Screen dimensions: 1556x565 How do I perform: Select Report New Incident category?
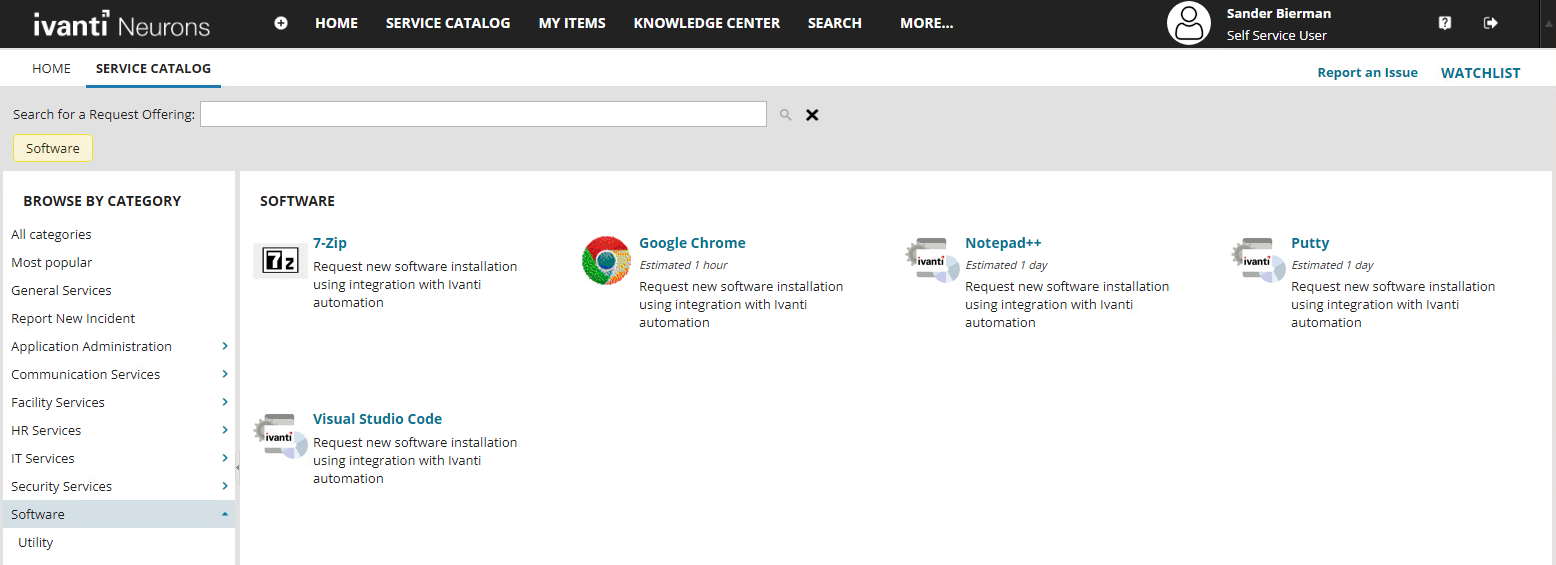pos(73,318)
